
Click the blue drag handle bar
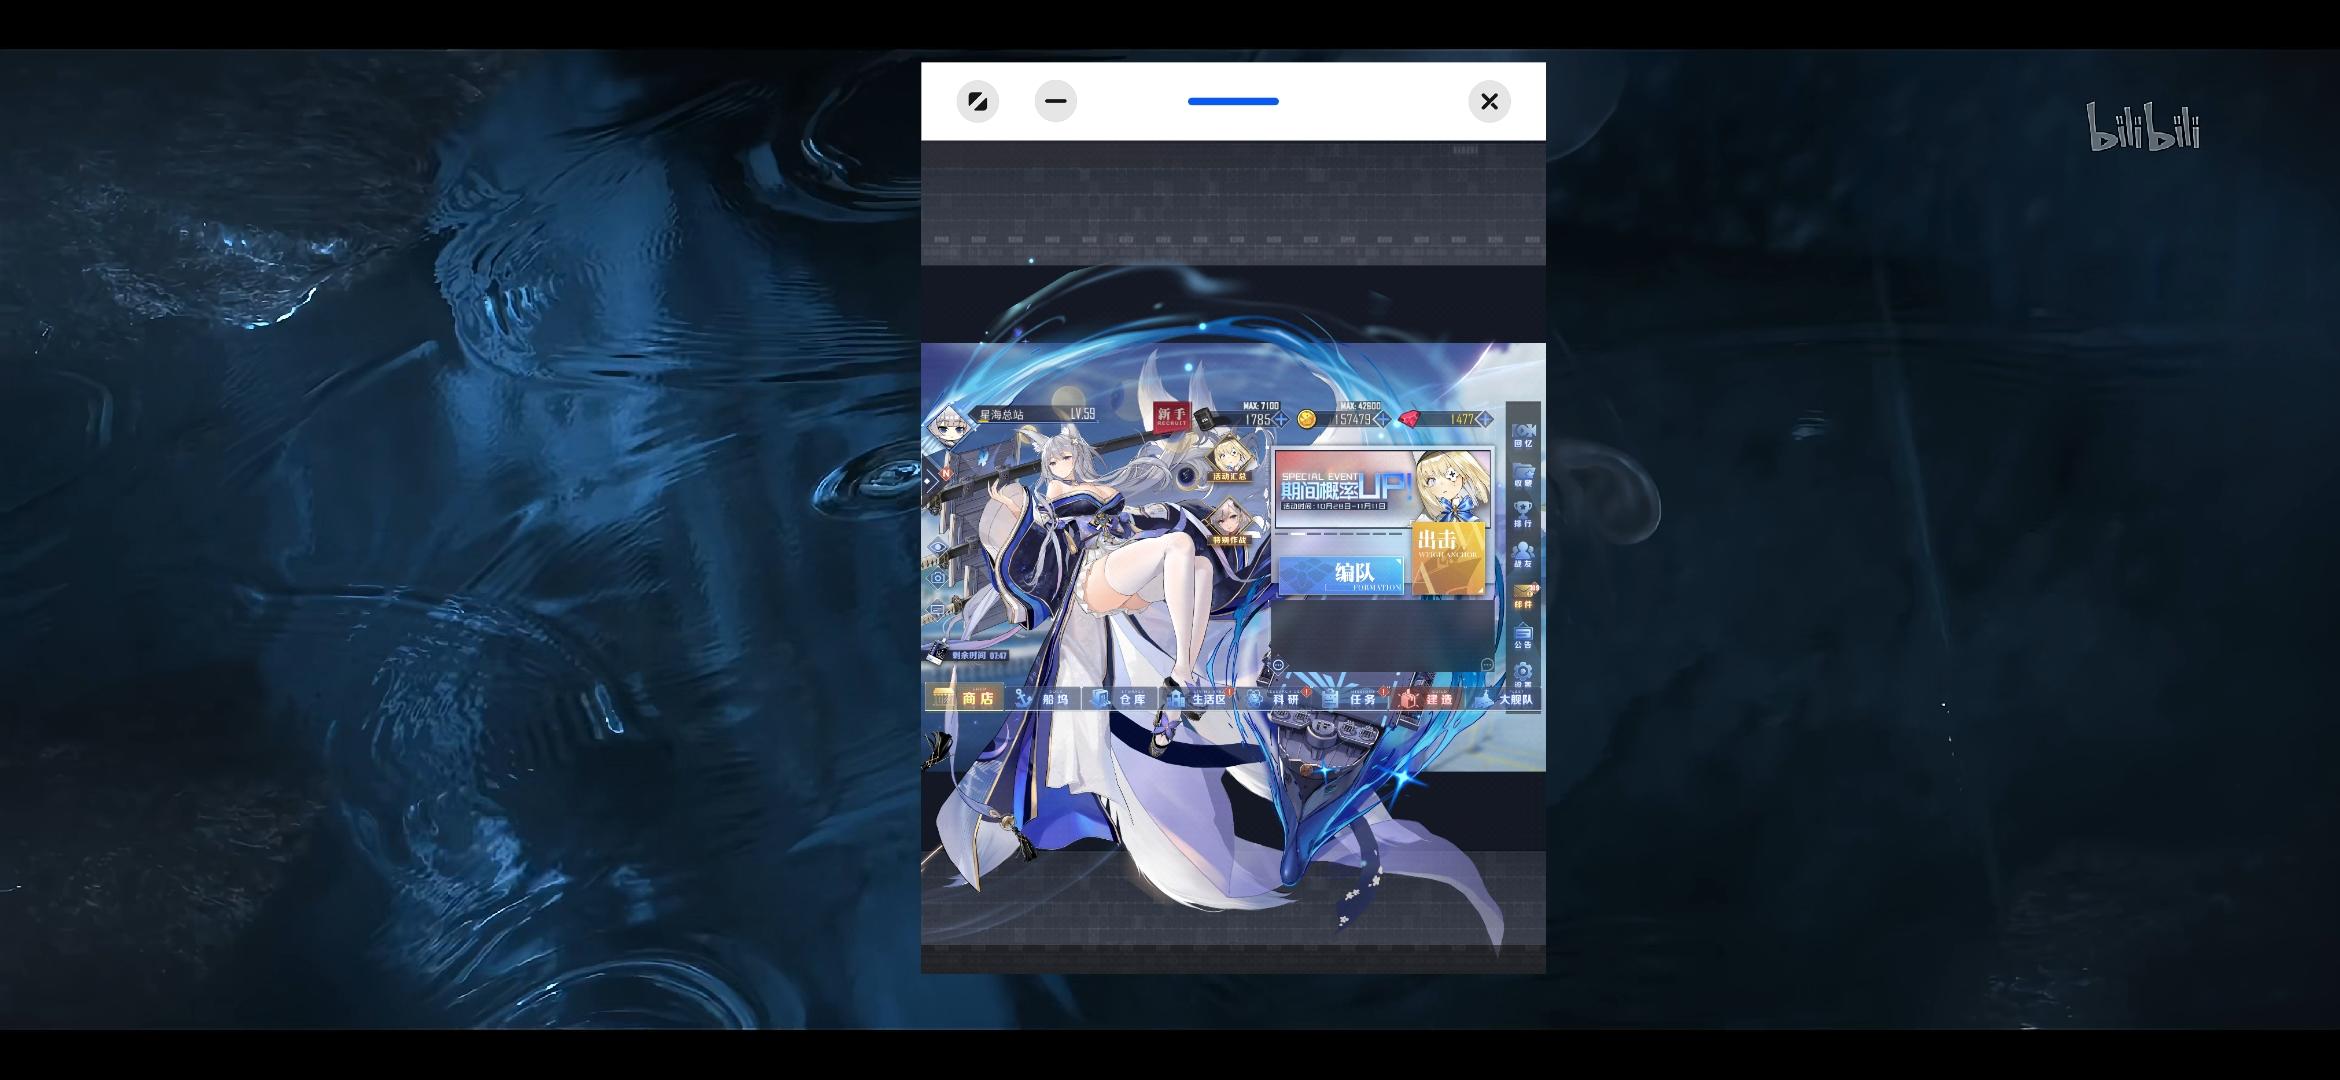1232,102
